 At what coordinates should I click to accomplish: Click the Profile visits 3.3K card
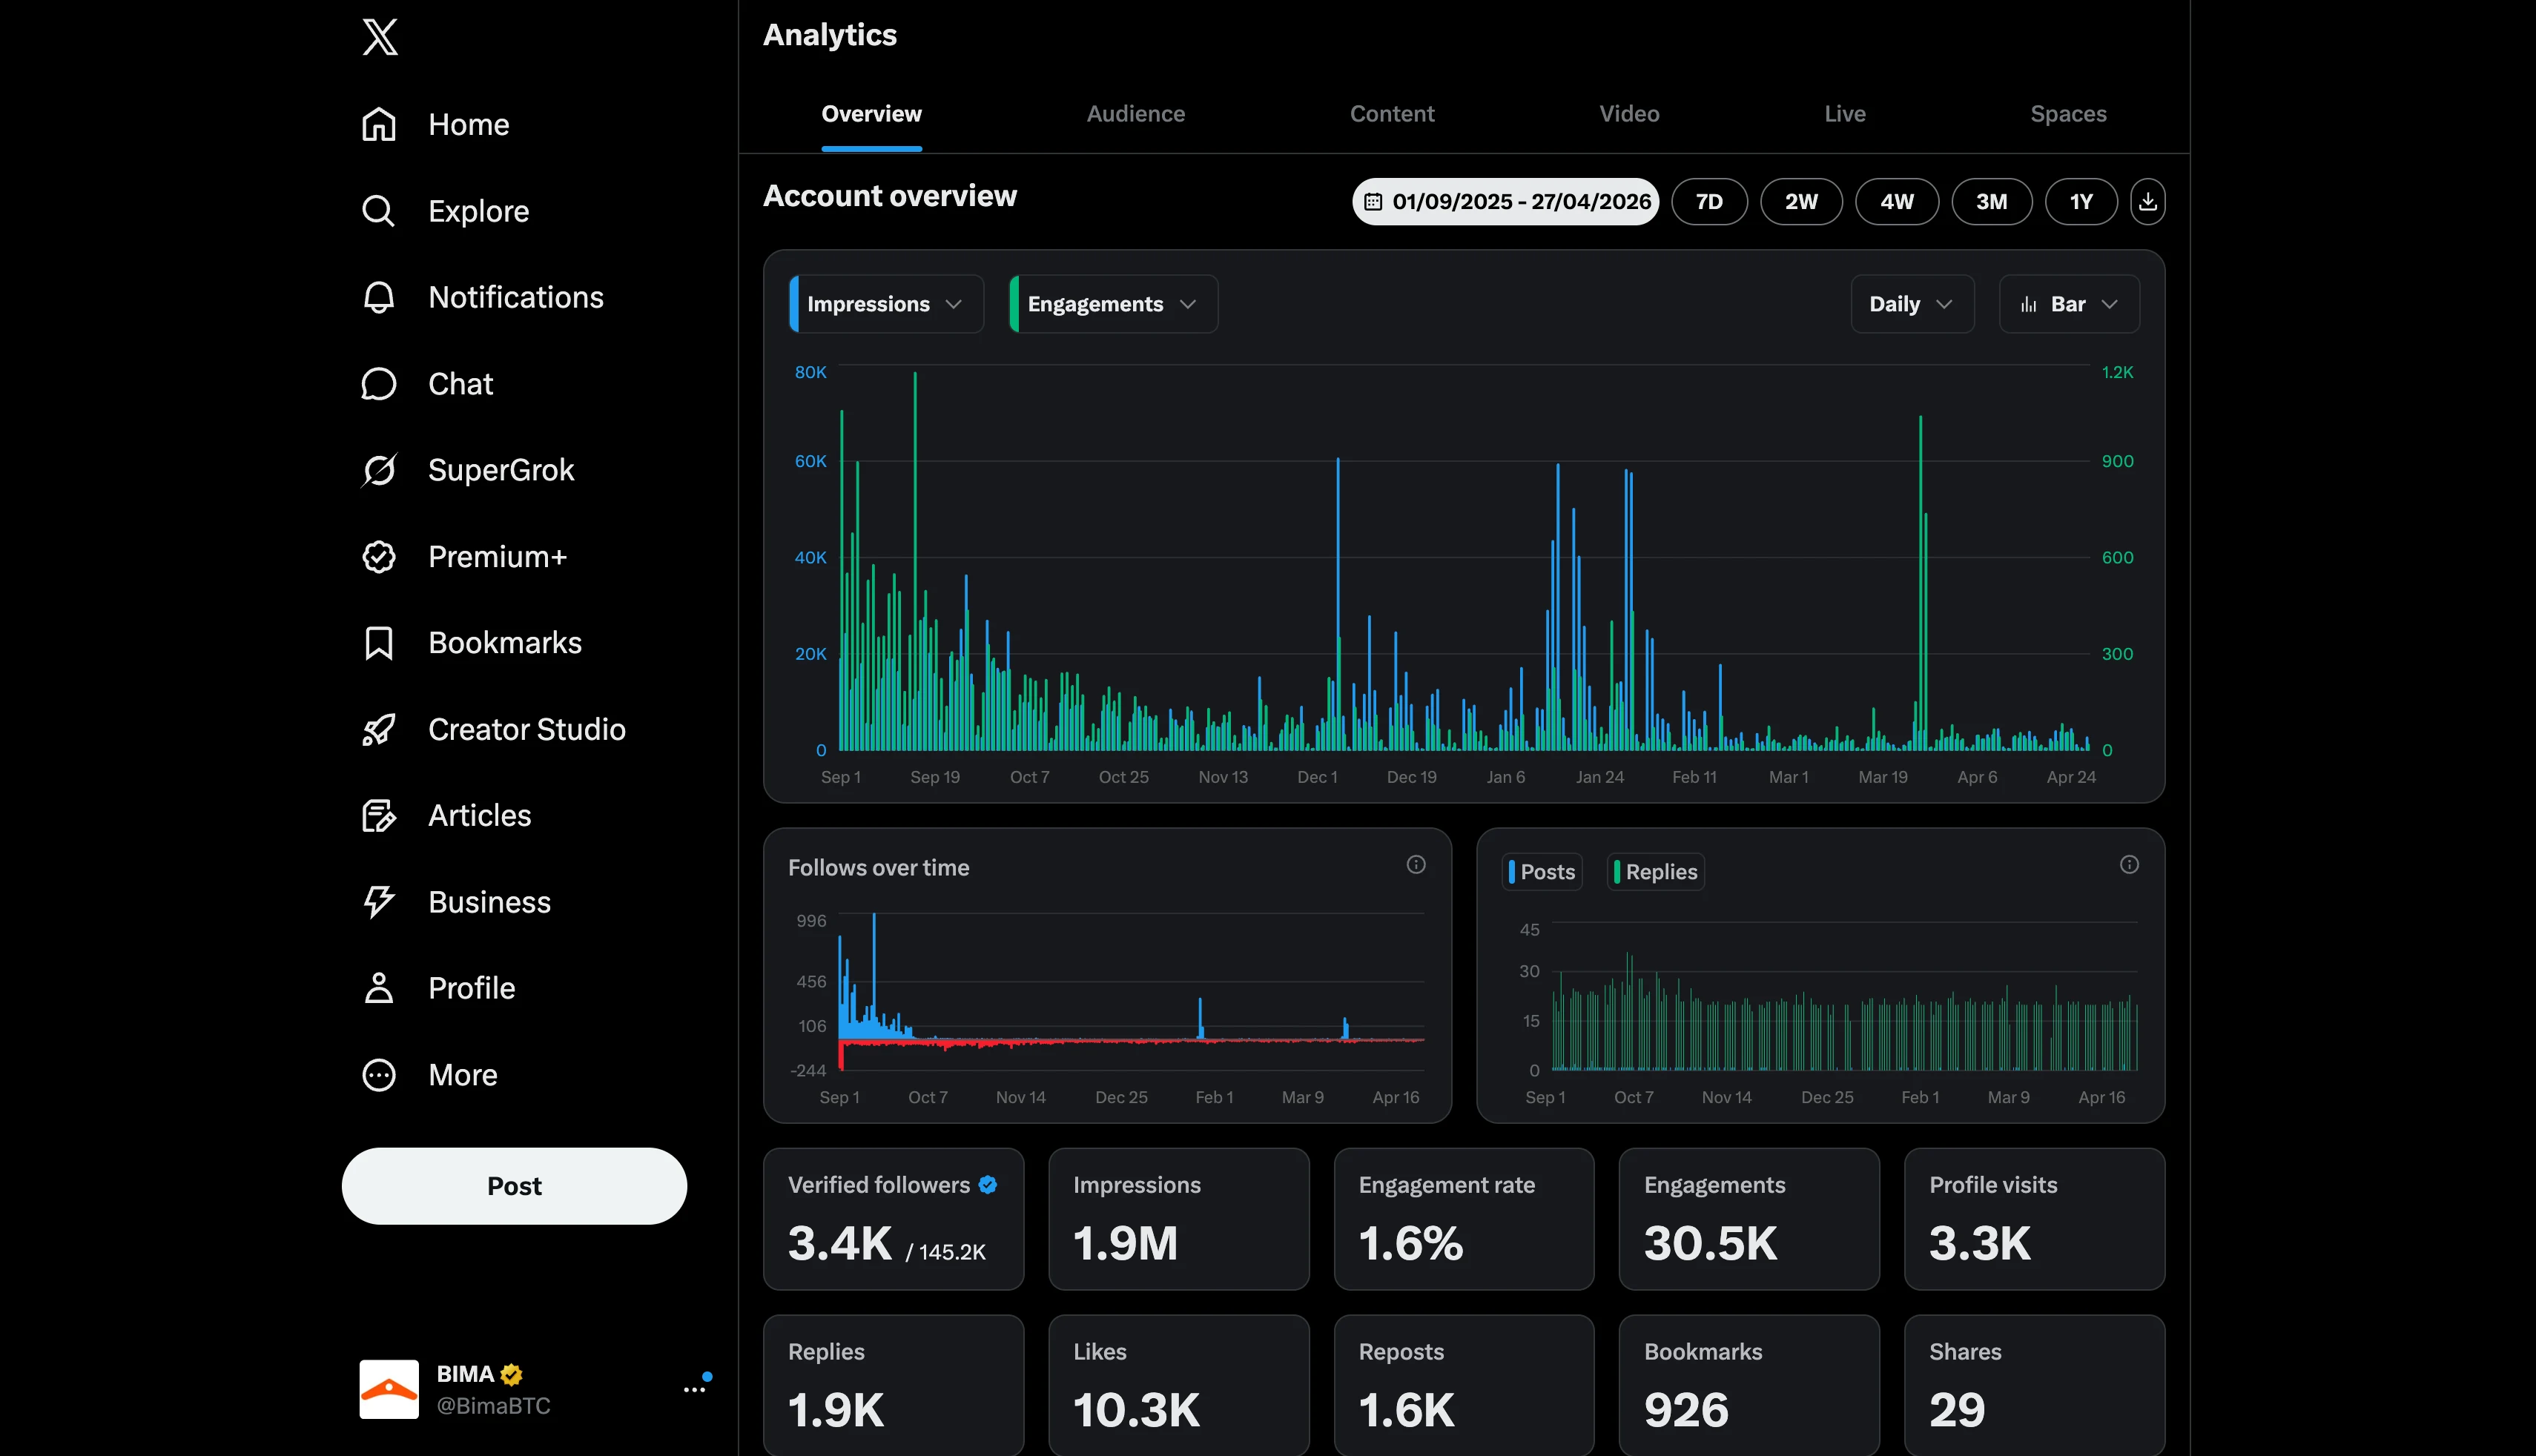[x=2034, y=1219]
